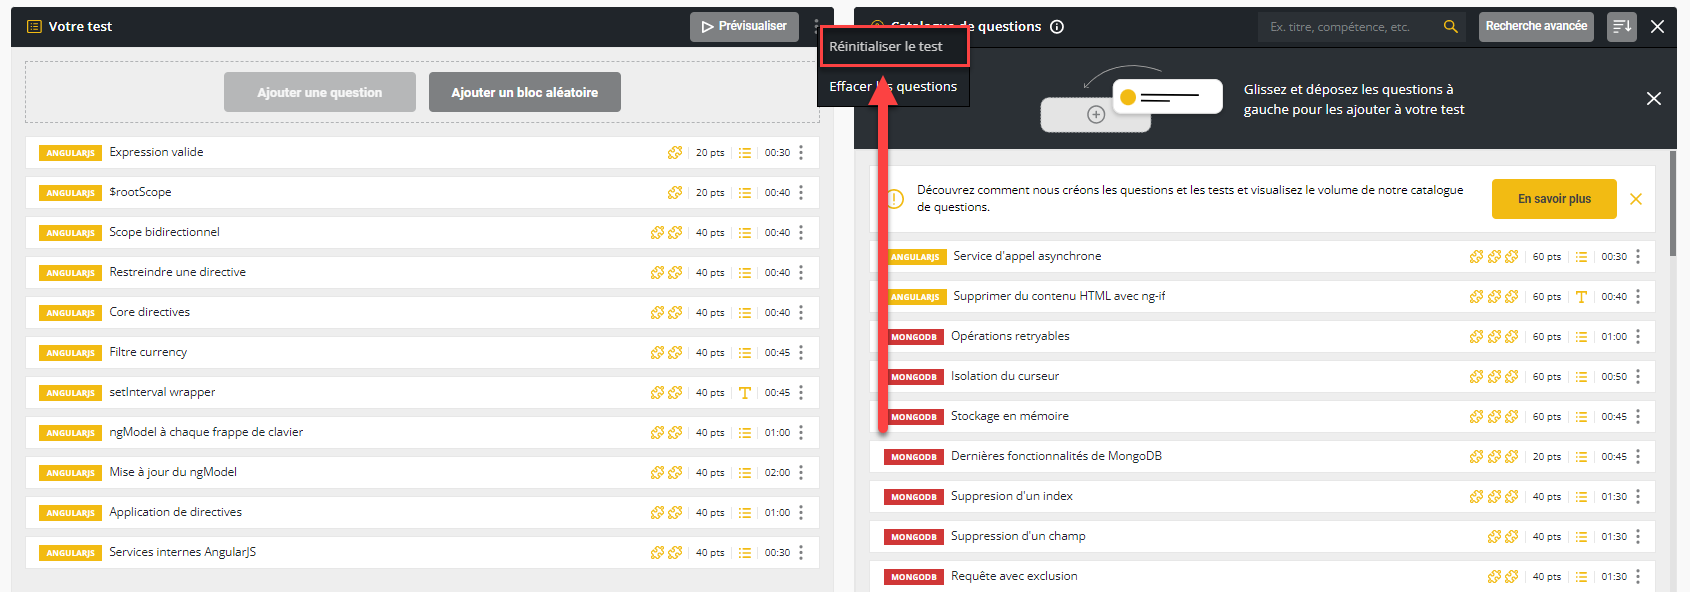Open options menu for setInterval wrapper
This screenshot has width=1690, height=592.
pyautogui.click(x=801, y=393)
